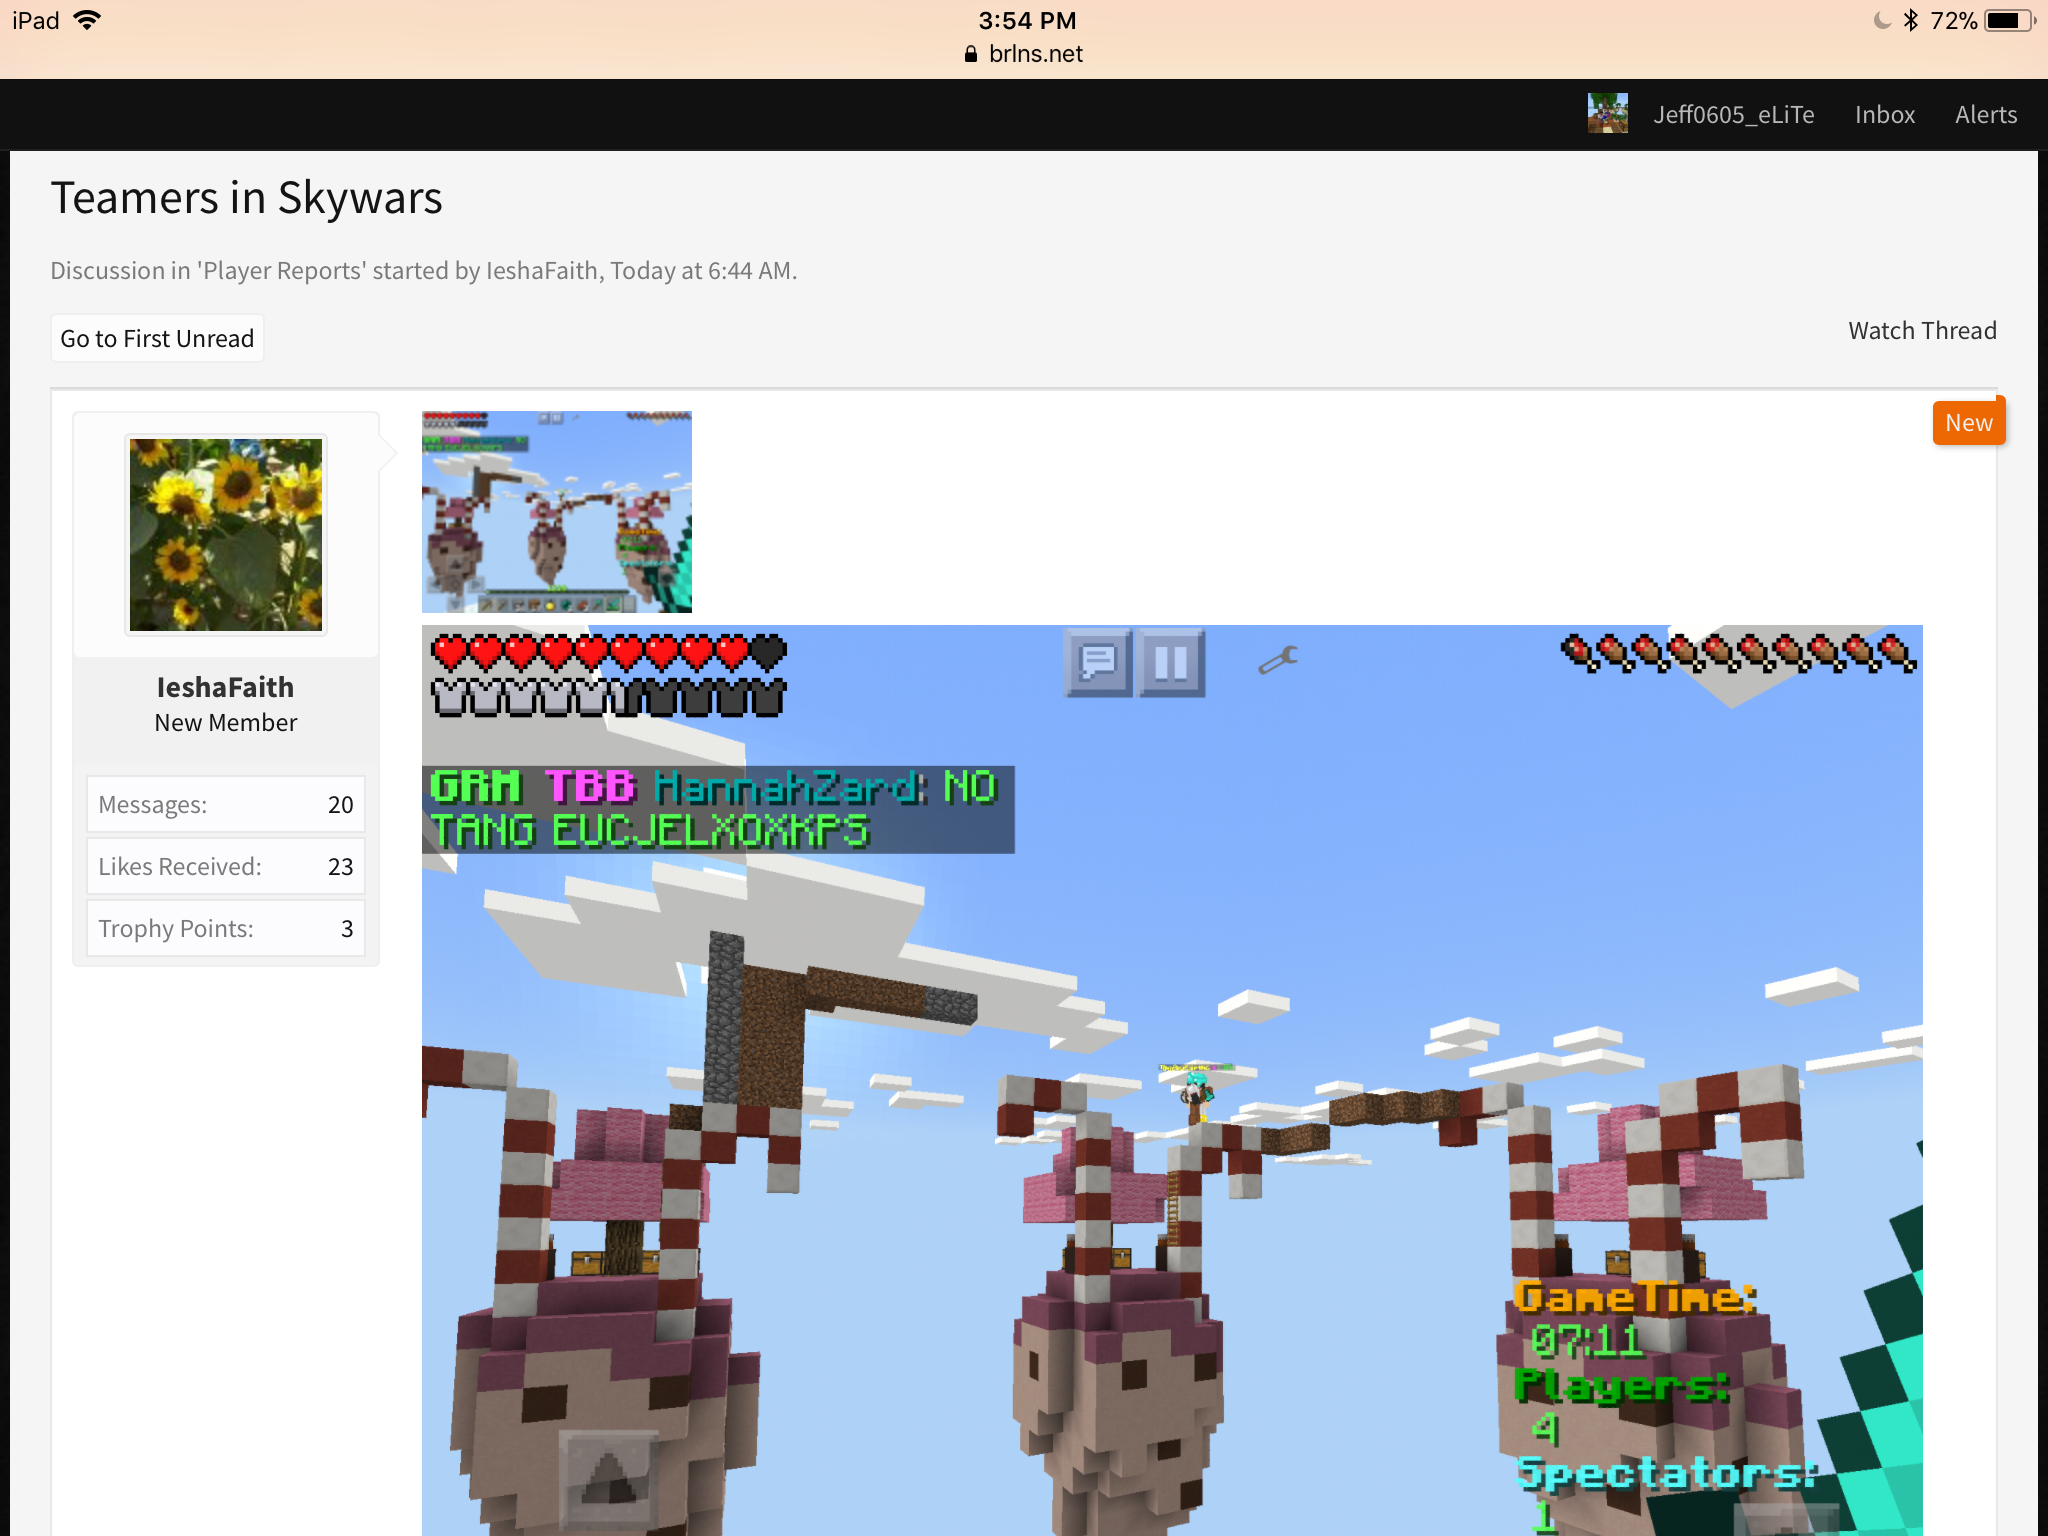
Task: Tap the Do Not Disturb moon icon
Action: [1882, 20]
